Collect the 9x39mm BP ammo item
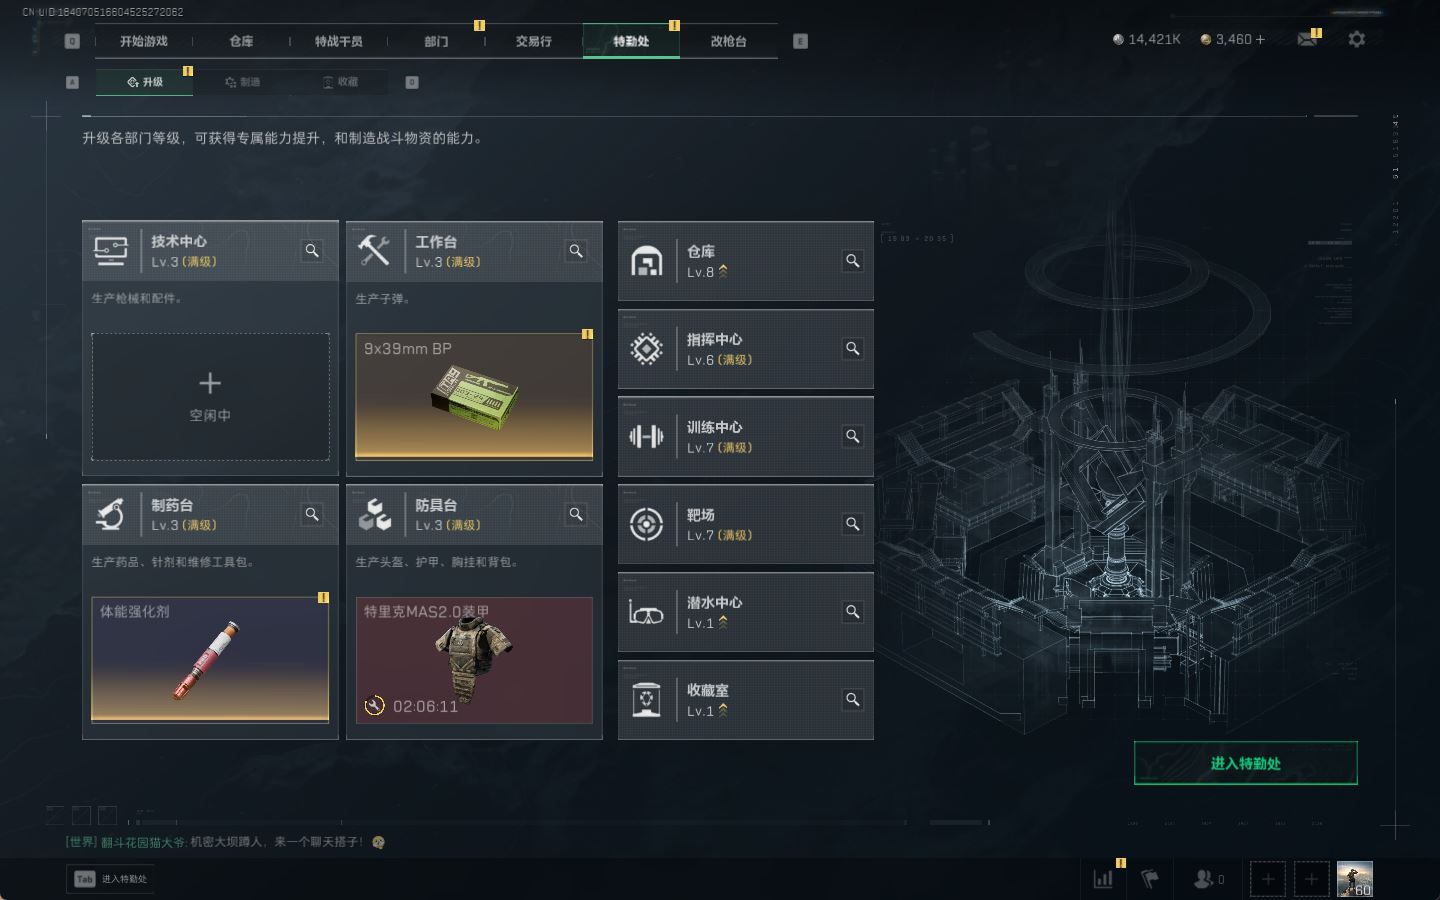The height and width of the screenshot is (900, 1440). pos(474,396)
